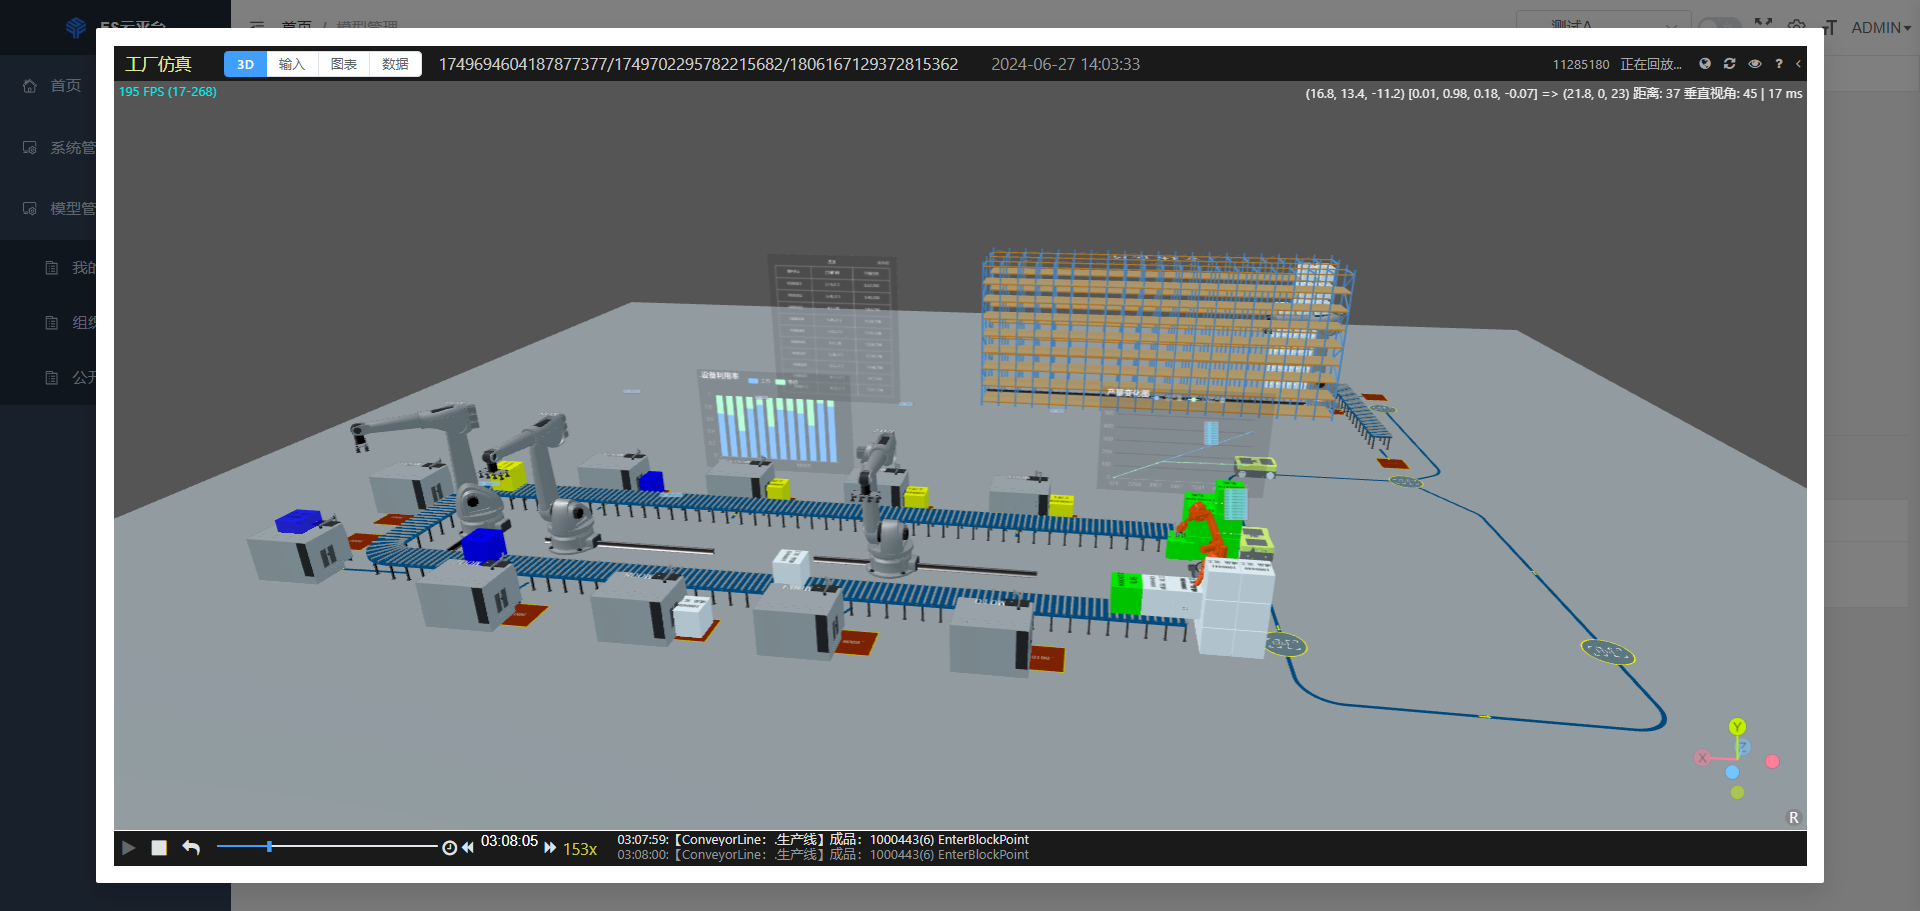Open the ADMIN user dropdown

click(x=1880, y=28)
